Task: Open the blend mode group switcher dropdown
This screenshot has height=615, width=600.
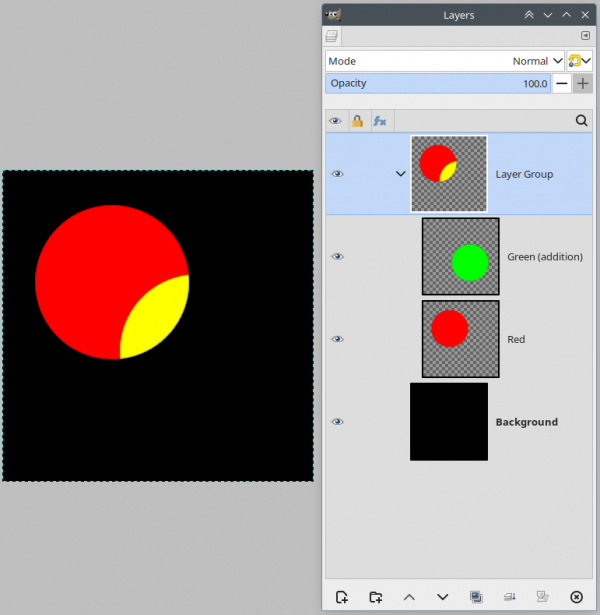Action: click(x=579, y=61)
